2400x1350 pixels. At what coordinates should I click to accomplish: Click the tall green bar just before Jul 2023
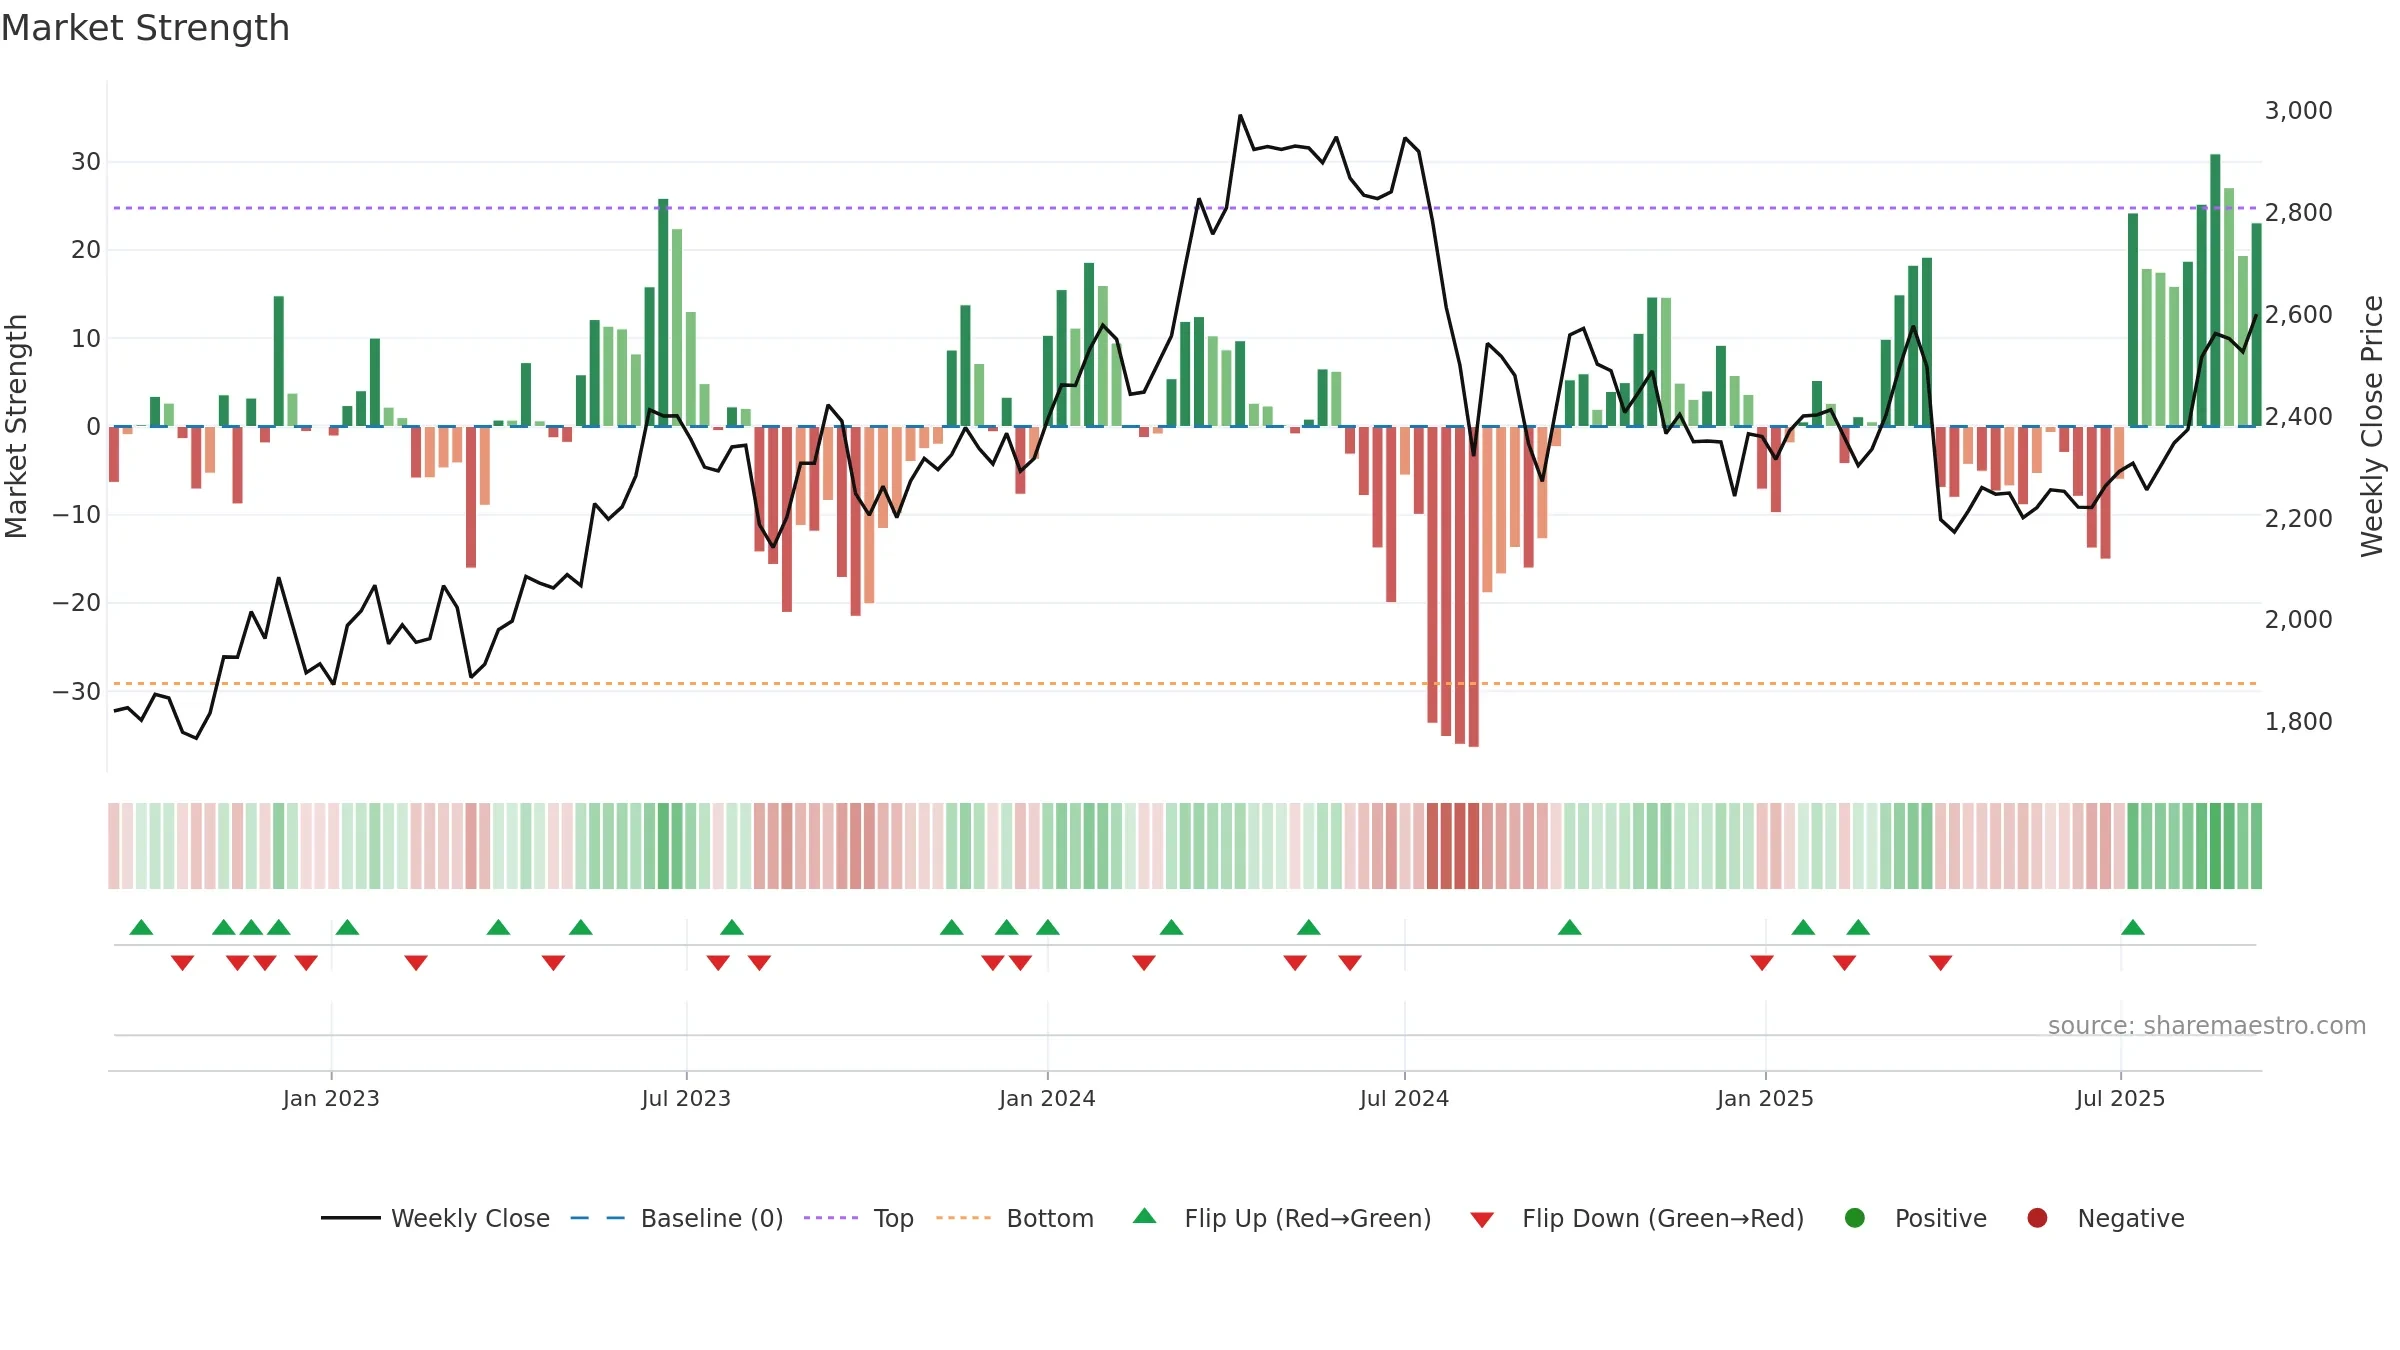[663, 312]
